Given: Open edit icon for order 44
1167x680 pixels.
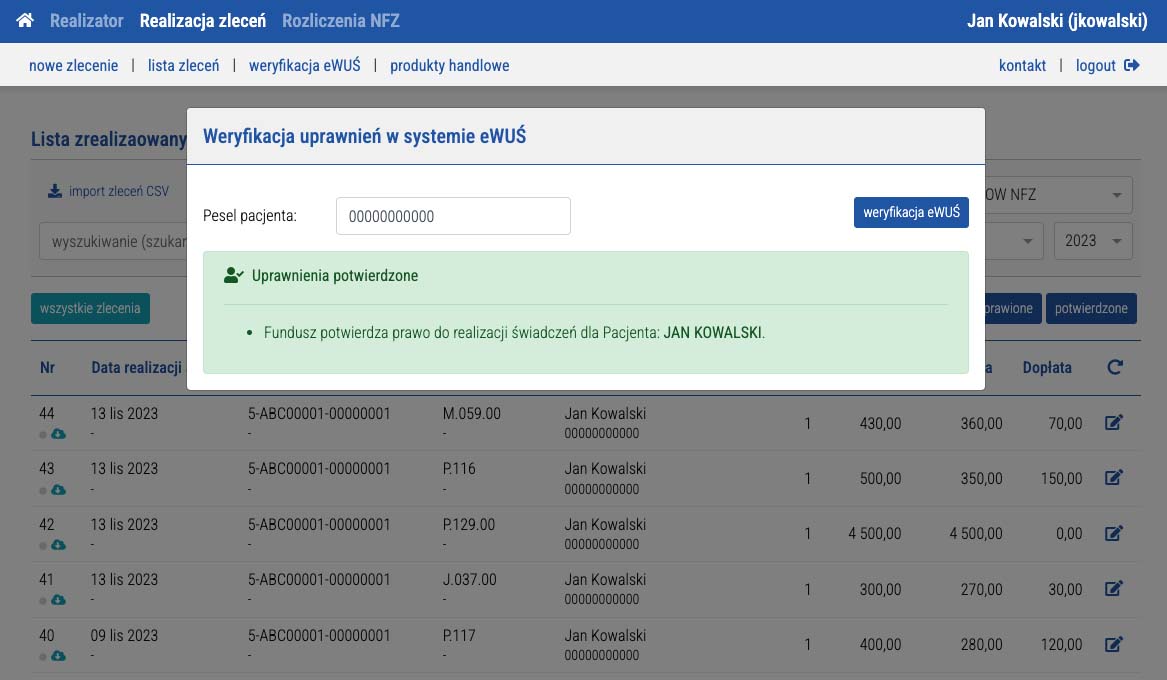Looking at the screenshot, I should tap(1113, 423).
